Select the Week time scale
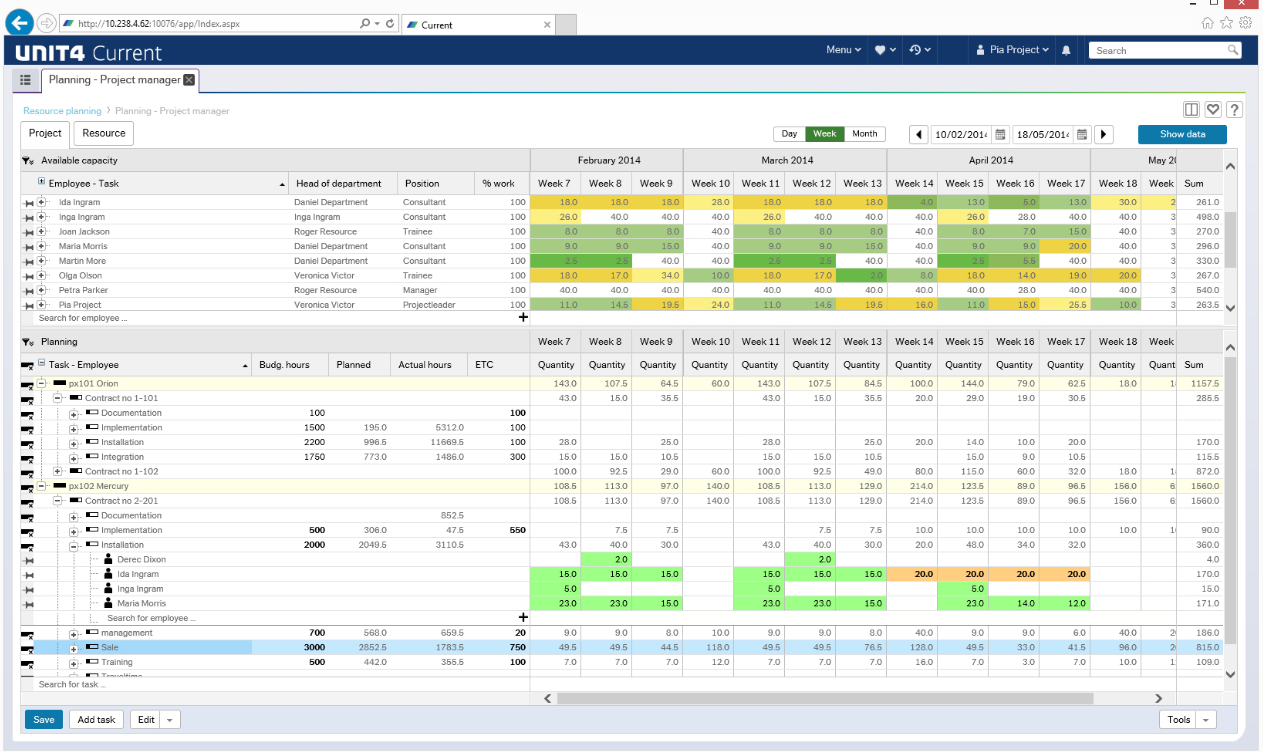 pos(825,134)
